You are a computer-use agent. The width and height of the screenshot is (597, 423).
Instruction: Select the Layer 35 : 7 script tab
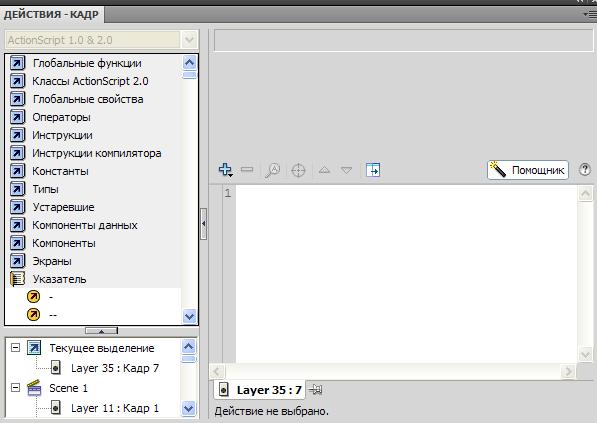[x=260, y=390]
